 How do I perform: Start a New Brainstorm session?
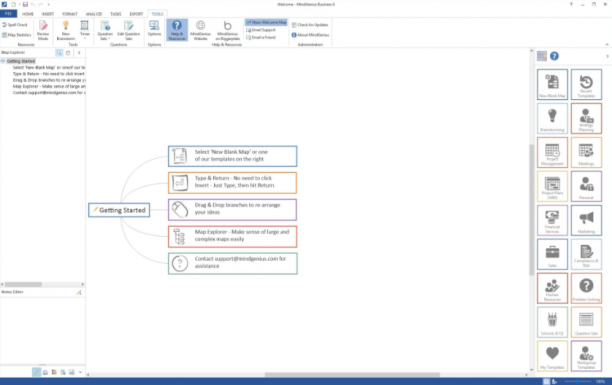point(66,30)
